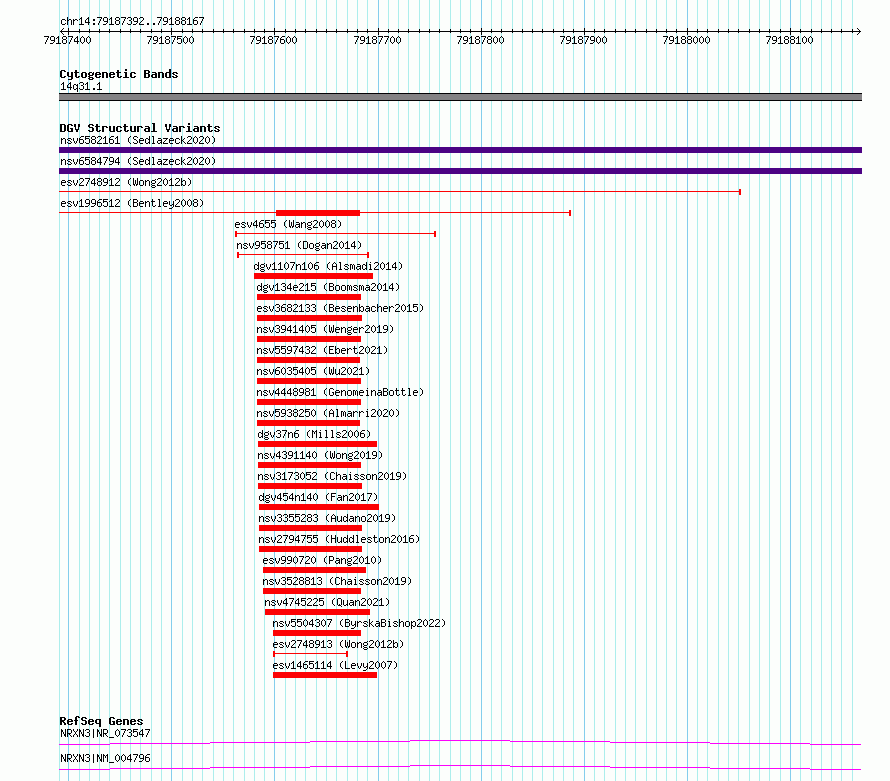Viewport: 890px width, 781px height.
Task: Click ruler position 79187800
Action: 480,40
